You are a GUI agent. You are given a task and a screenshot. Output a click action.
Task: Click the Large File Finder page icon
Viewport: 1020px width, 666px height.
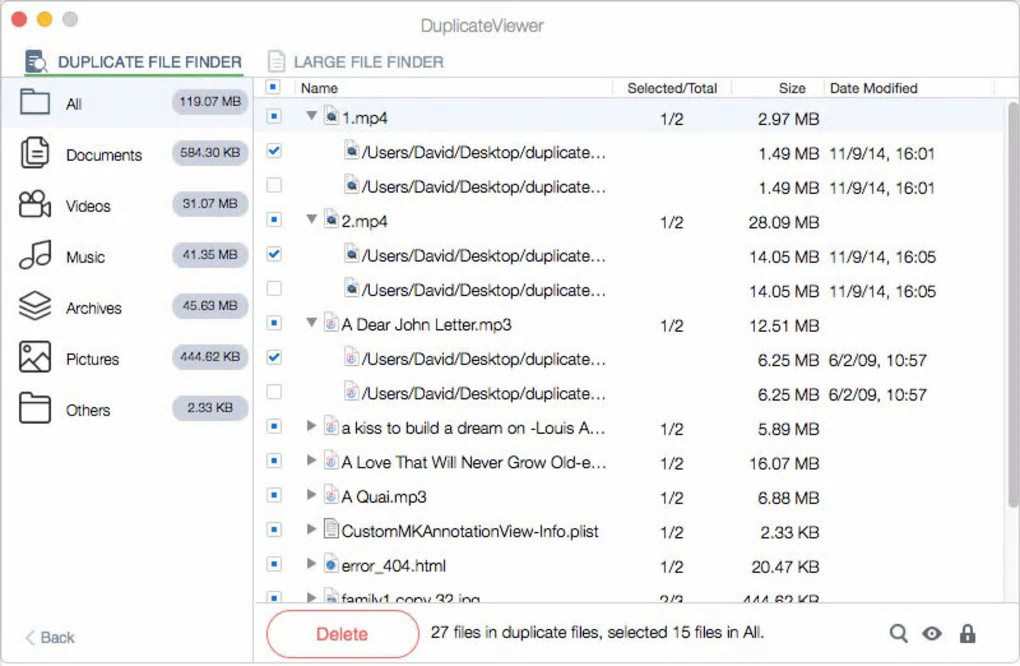coord(276,62)
